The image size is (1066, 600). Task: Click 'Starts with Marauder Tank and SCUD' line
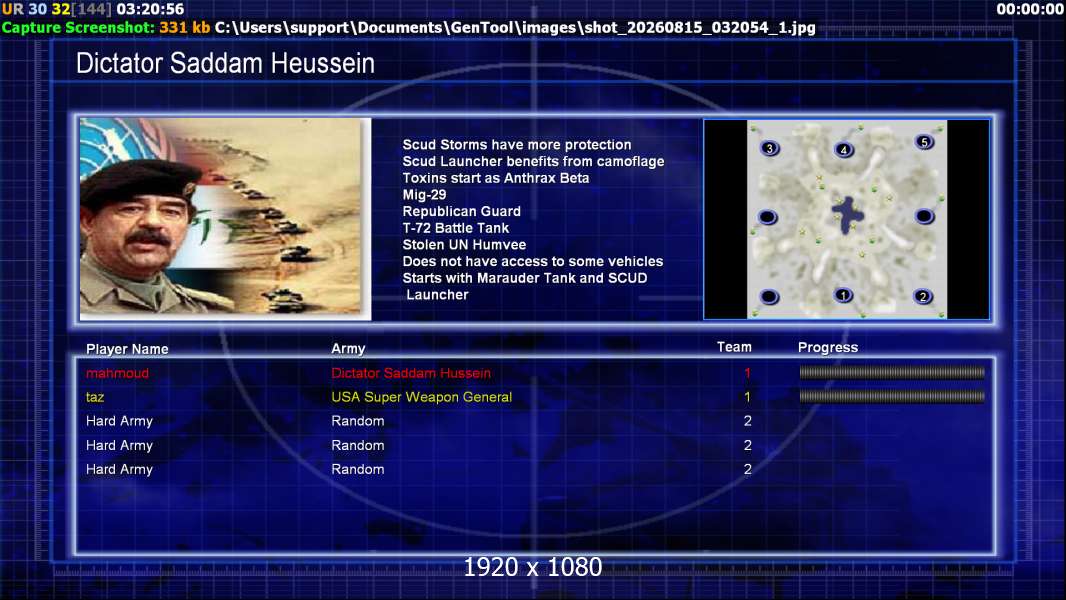point(525,278)
